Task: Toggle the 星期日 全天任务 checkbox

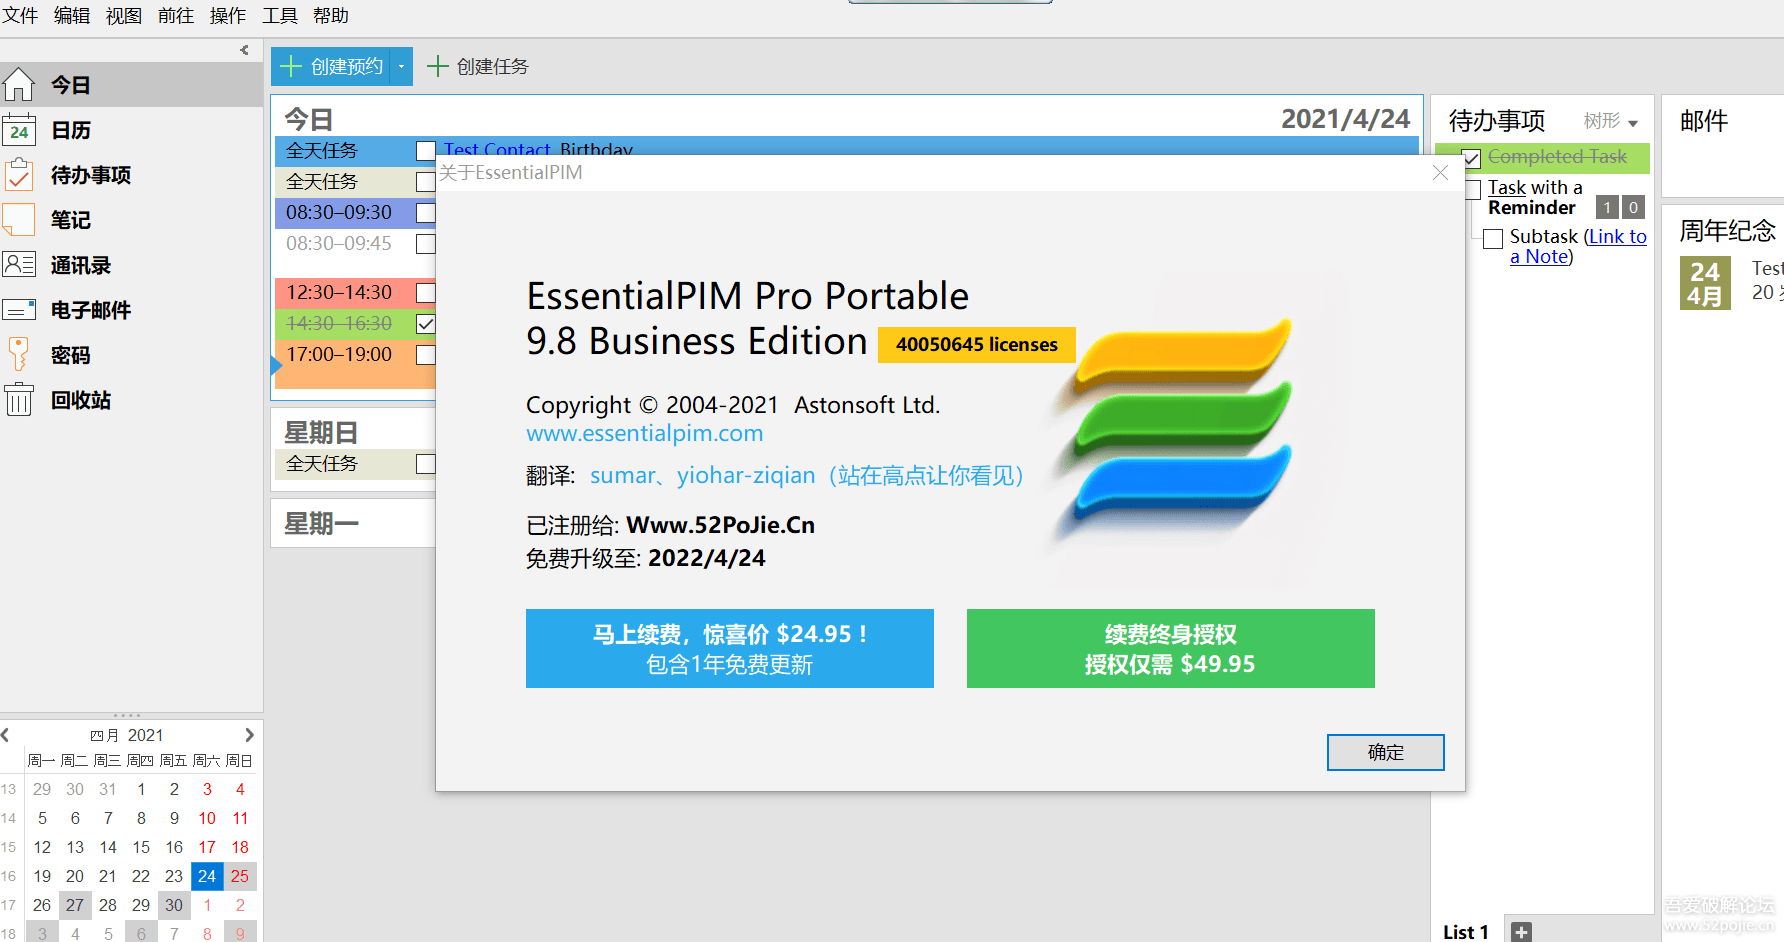Action: [426, 464]
